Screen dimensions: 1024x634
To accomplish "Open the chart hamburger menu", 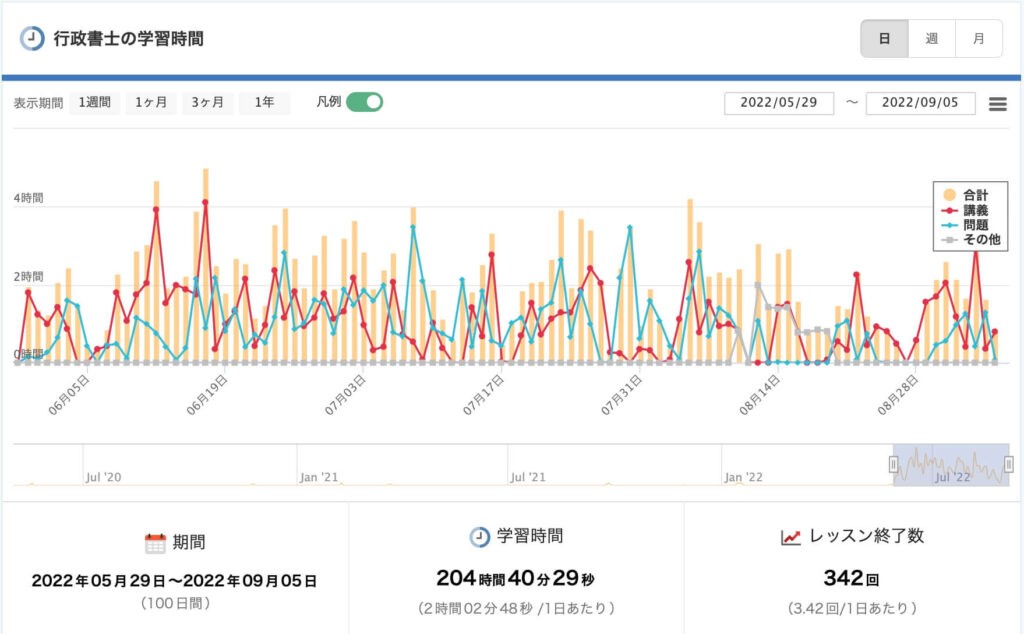I will point(997,104).
